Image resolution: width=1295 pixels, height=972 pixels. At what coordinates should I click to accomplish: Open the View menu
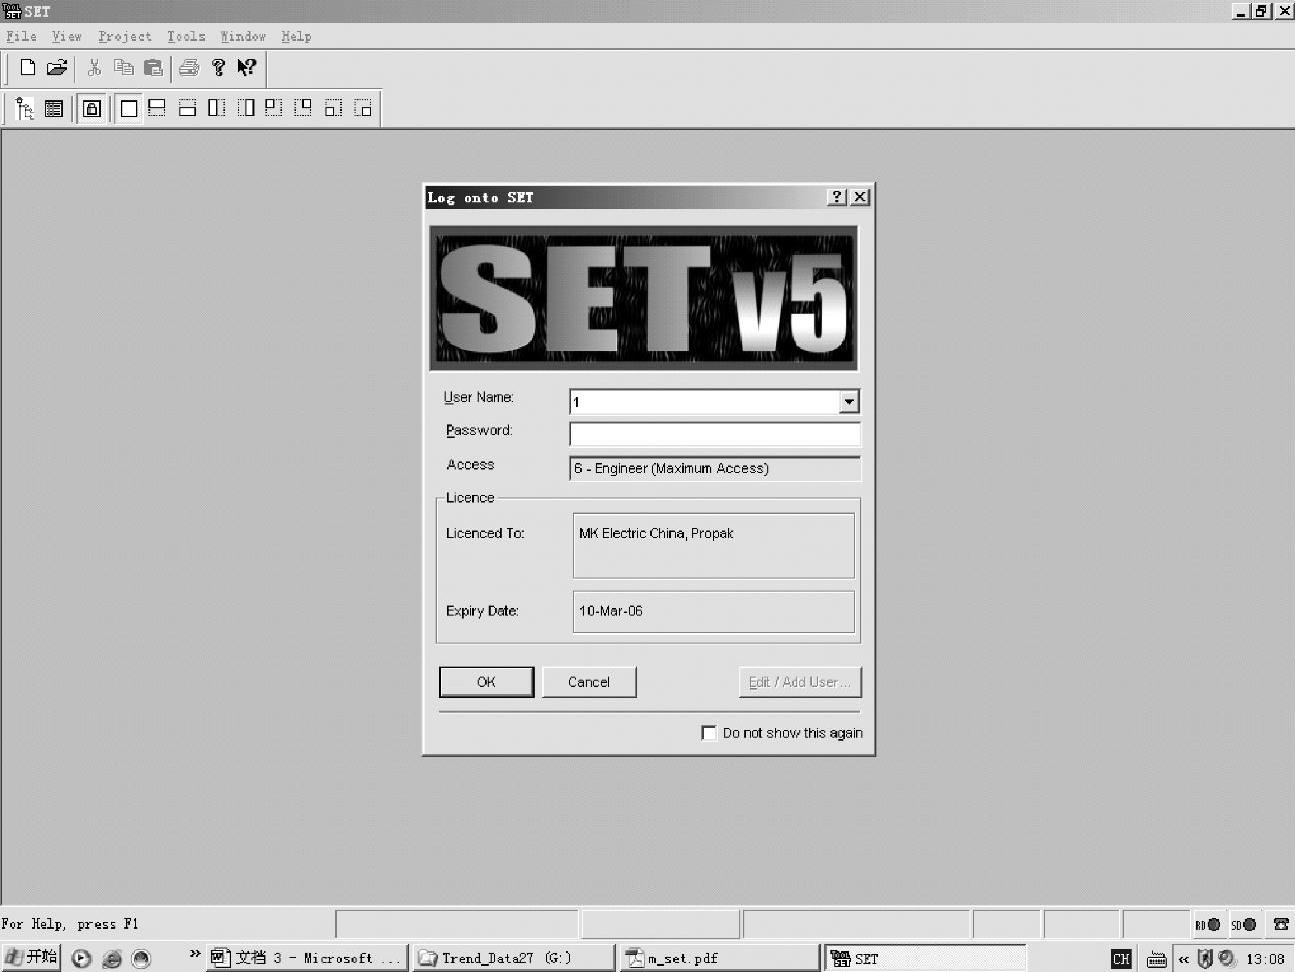point(67,36)
